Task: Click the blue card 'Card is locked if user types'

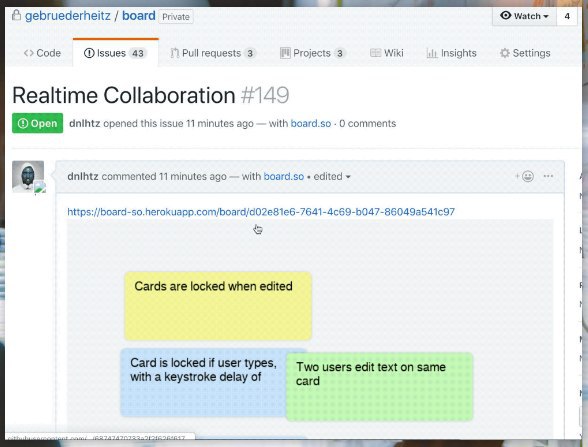Action: point(202,382)
